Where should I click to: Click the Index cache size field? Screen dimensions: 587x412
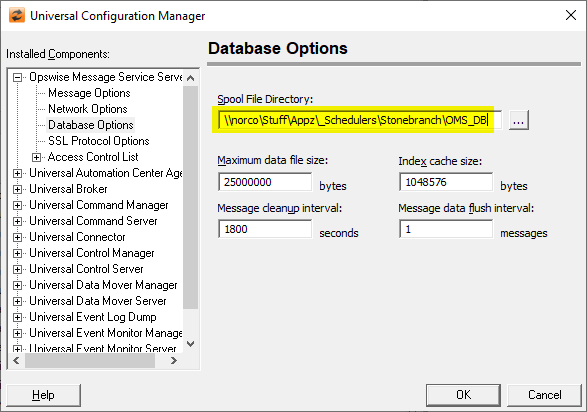point(446,182)
